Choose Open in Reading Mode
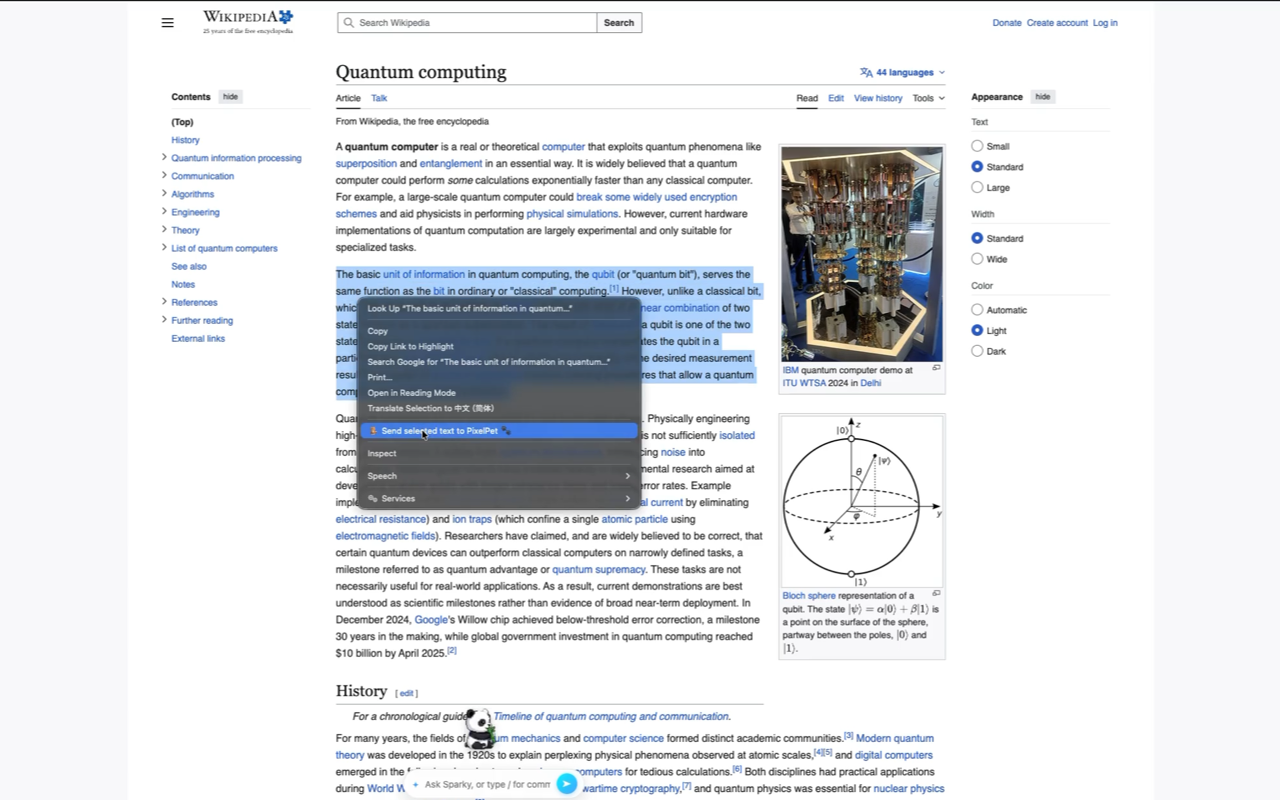The width and height of the screenshot is (1280, 800). [499, 393]
